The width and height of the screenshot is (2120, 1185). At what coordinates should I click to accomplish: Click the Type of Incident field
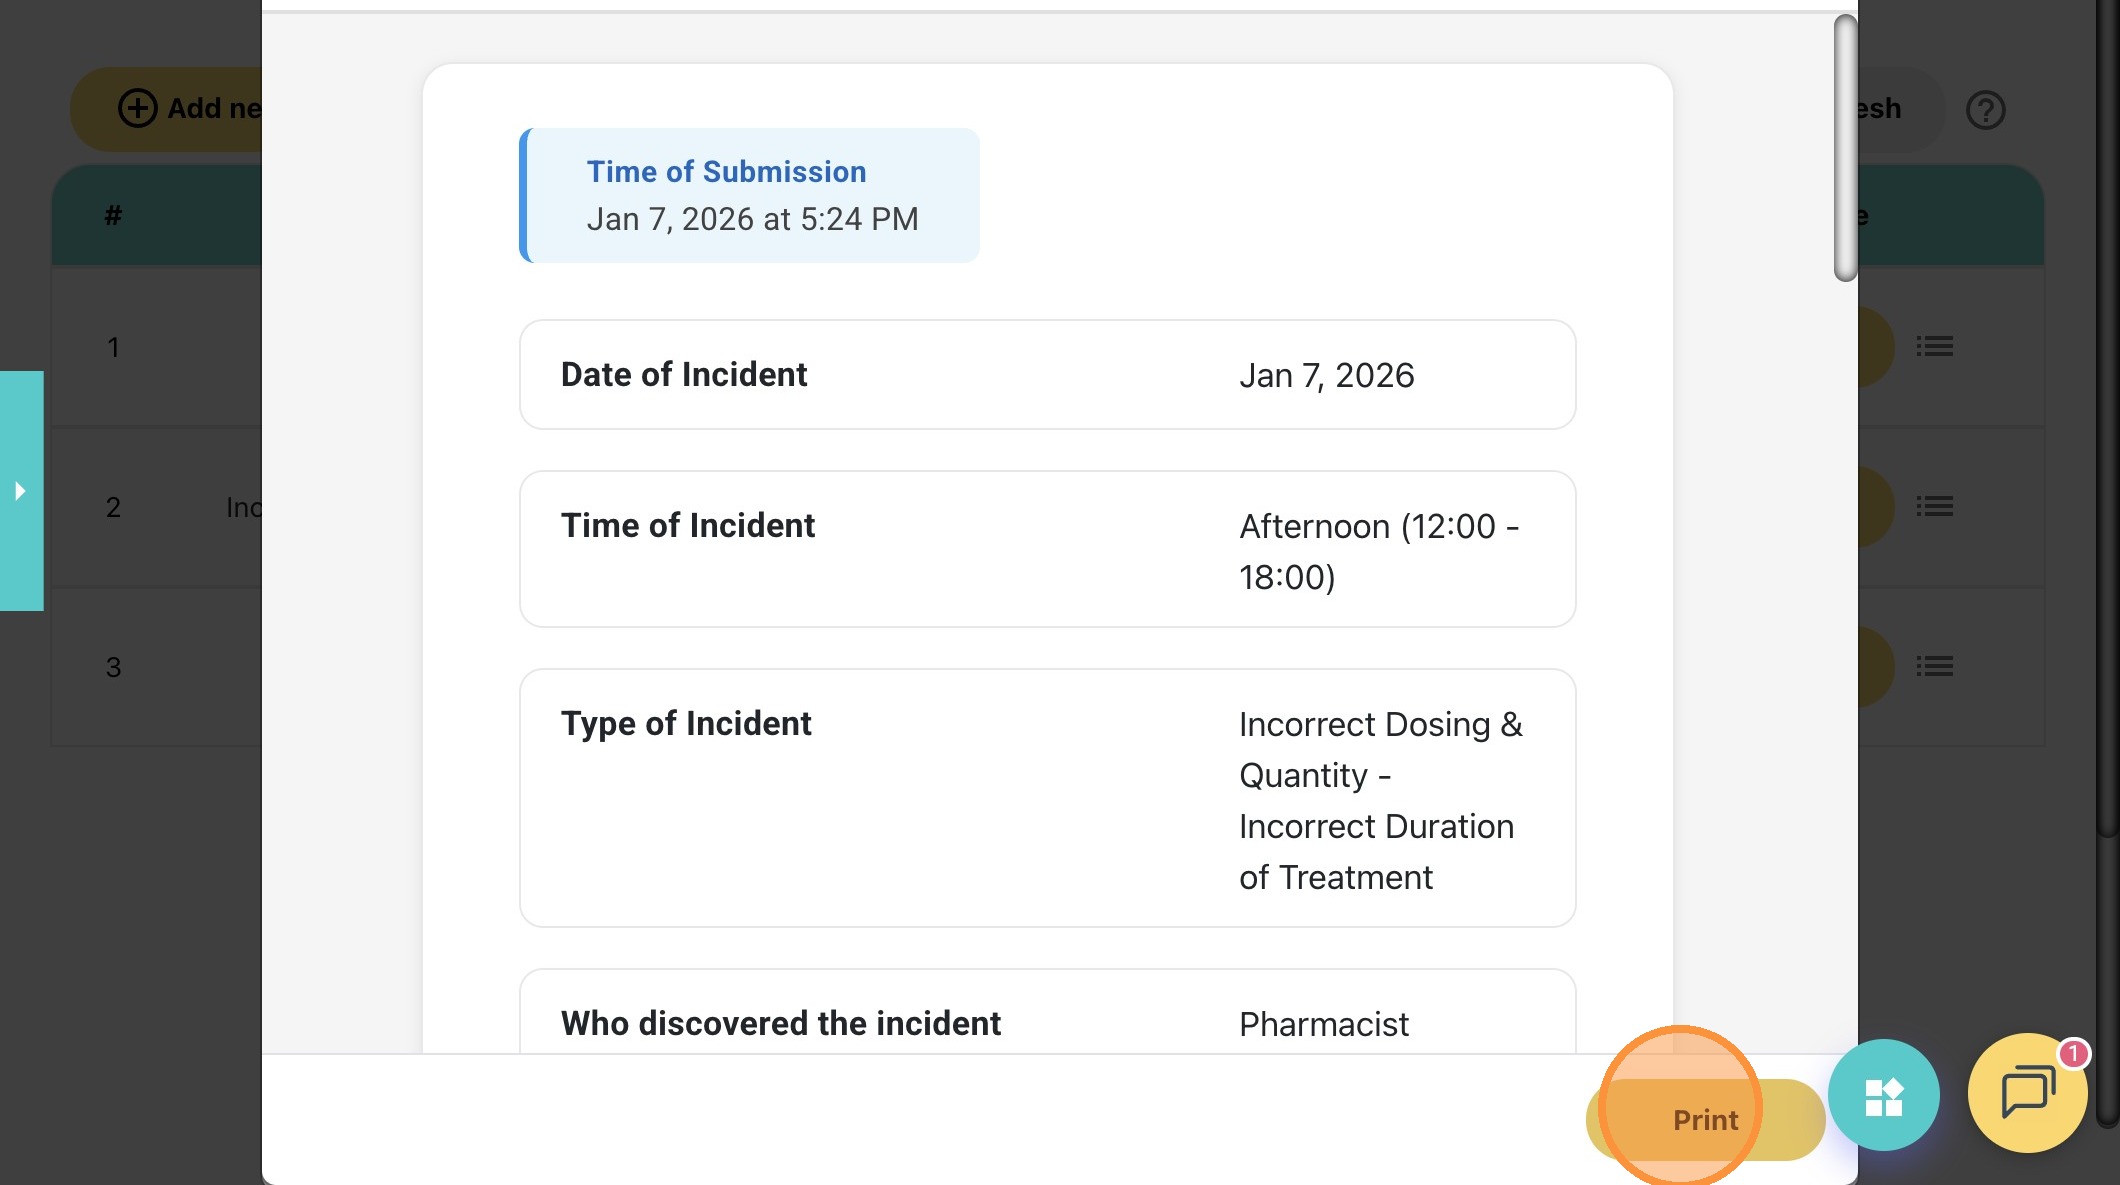tap(1047, 798)
